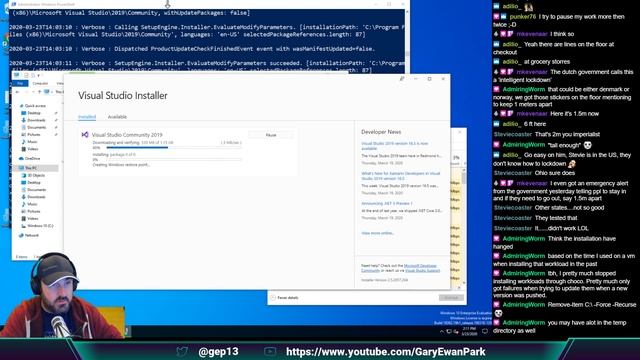
Task: Click the Installer version text
Action: [x=384, y=280]
